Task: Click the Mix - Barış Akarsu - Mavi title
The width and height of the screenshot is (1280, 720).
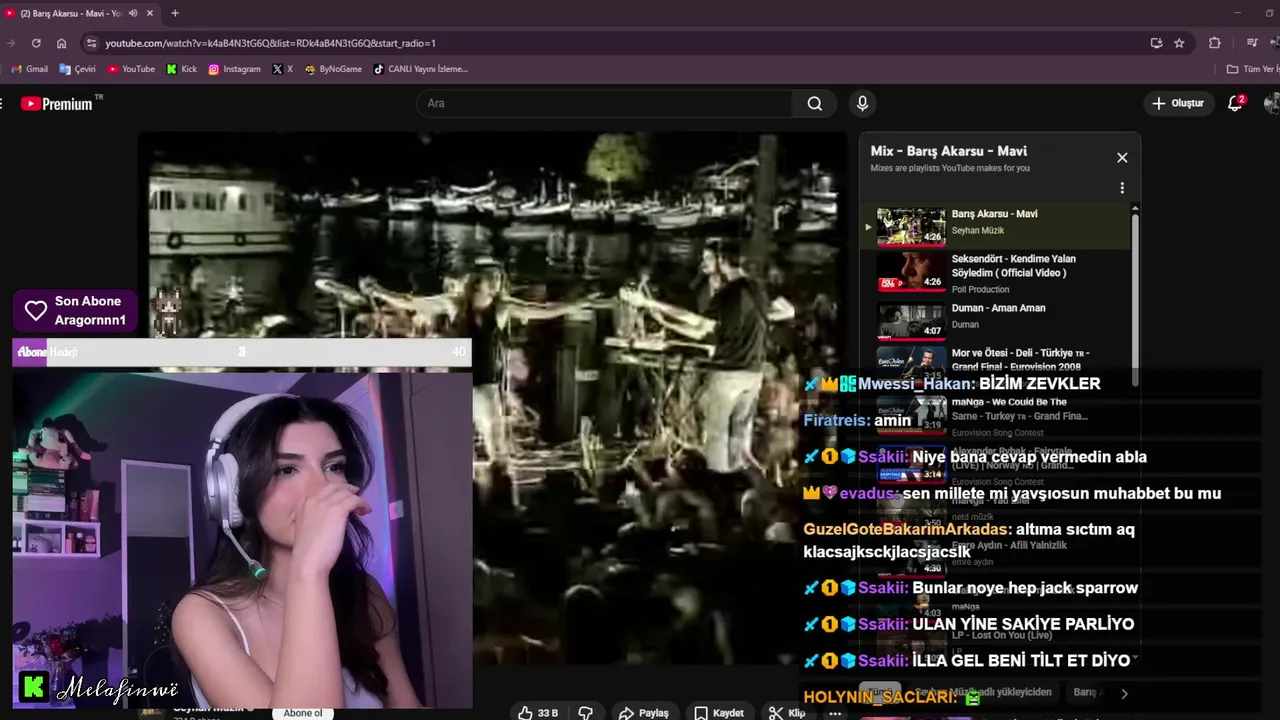Action: [x=948, y=151]
